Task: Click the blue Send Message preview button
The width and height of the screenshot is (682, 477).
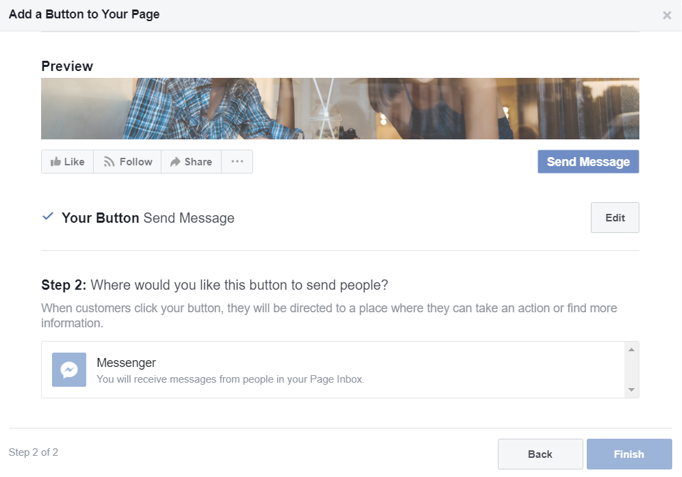Action: pos(588,162)
